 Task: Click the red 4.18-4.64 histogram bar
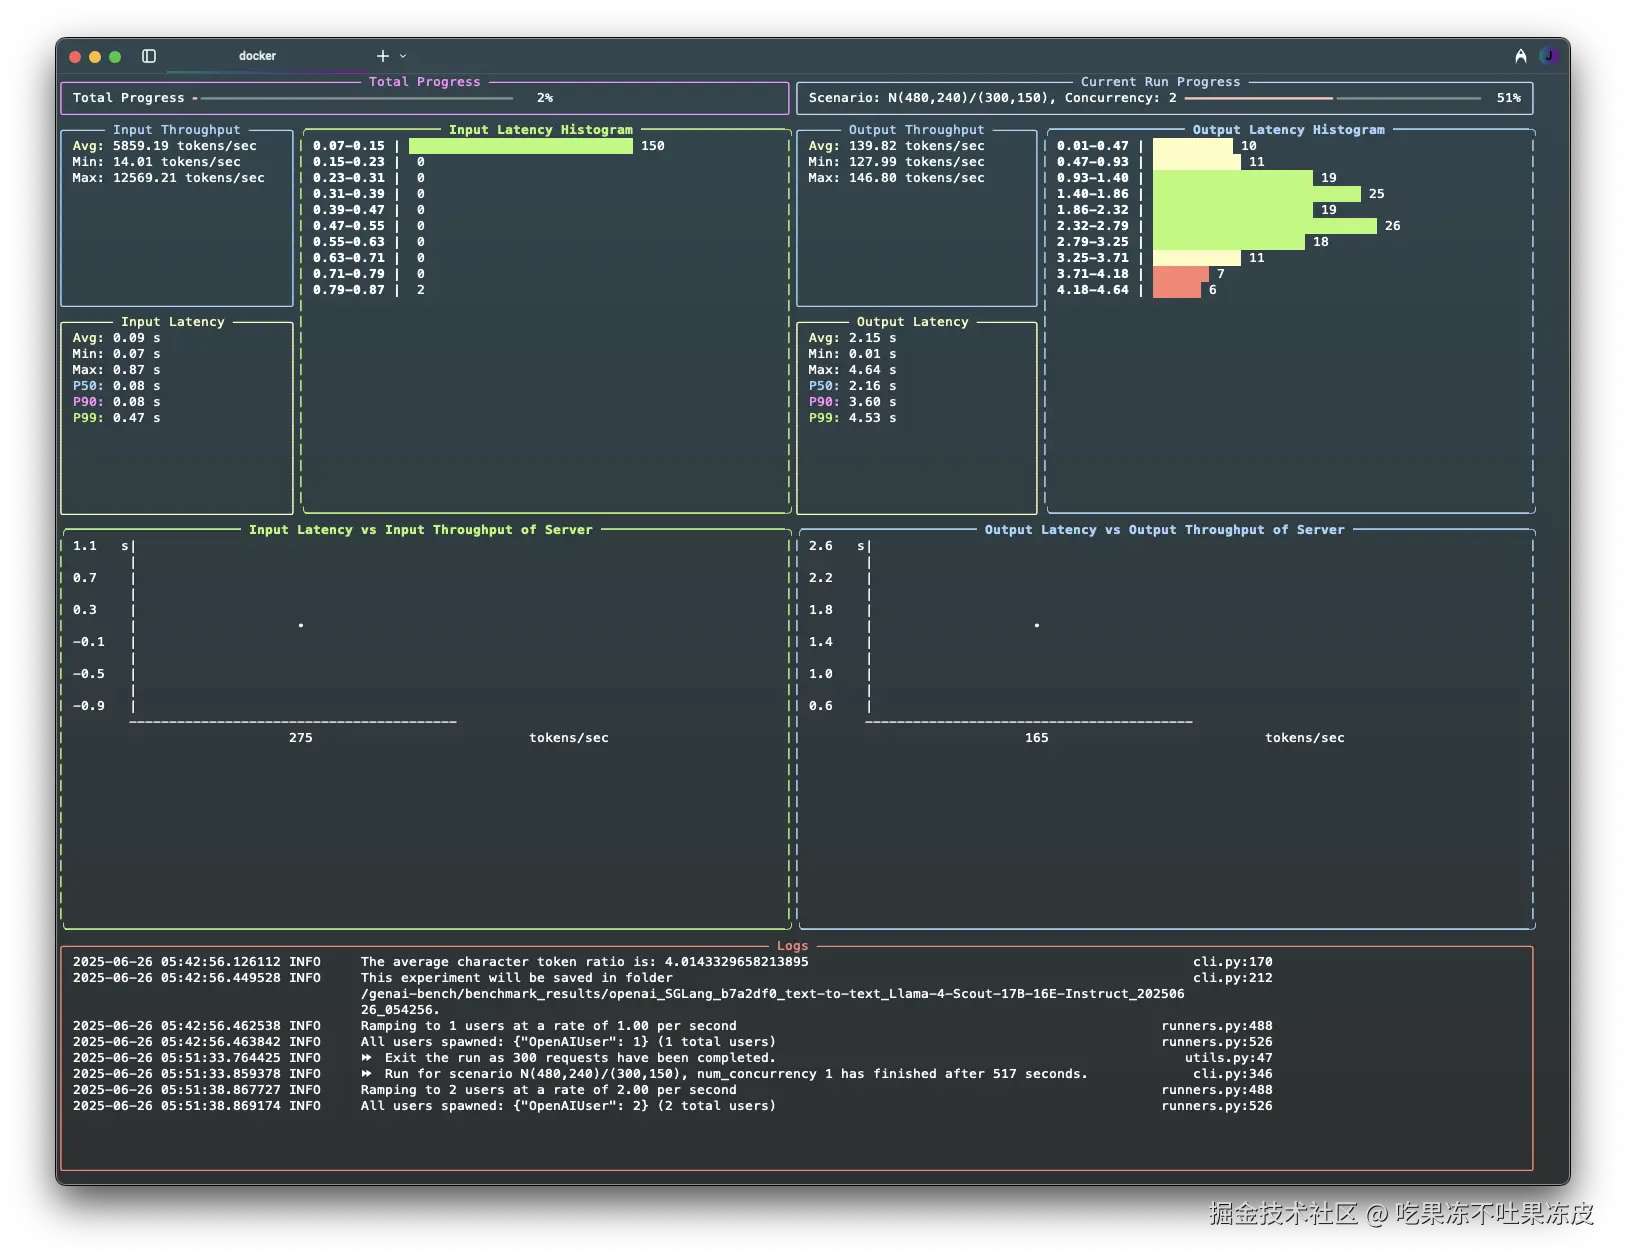click(x=1177, y=290)
